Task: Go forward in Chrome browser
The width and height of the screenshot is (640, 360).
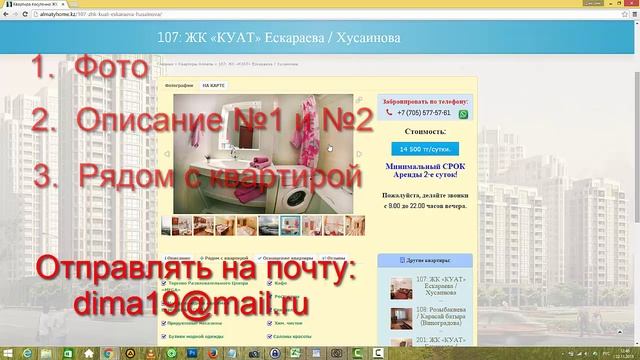Action: [x=16, y=14]
